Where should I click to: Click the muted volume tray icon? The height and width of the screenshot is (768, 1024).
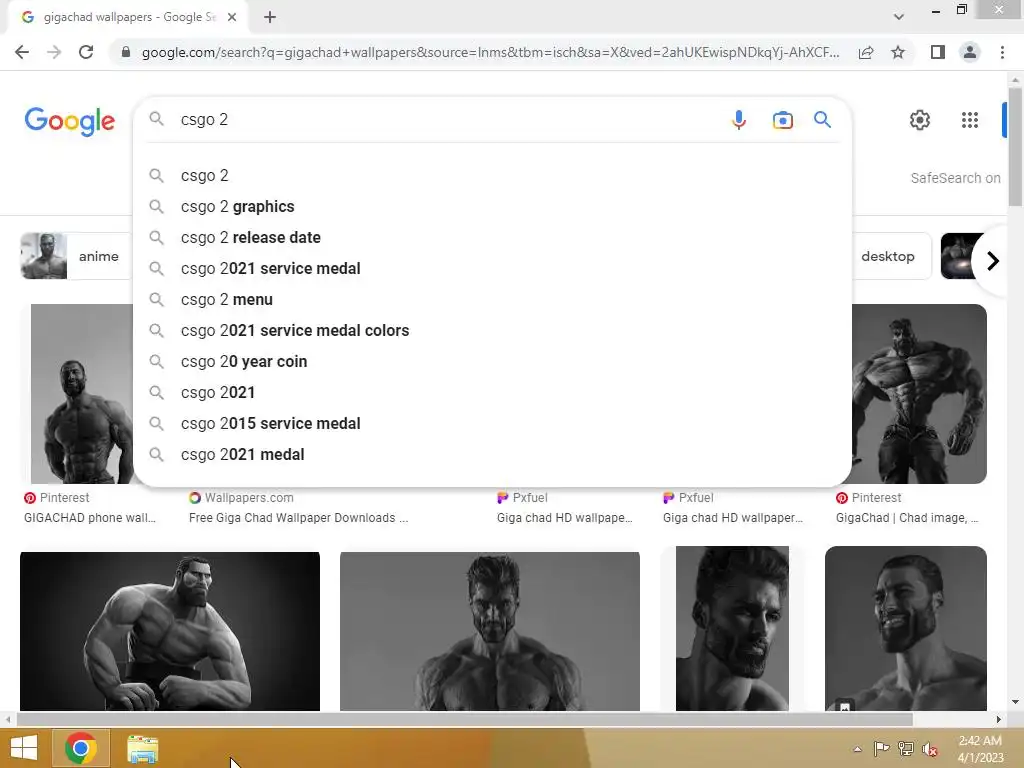[x=930, y=748]
